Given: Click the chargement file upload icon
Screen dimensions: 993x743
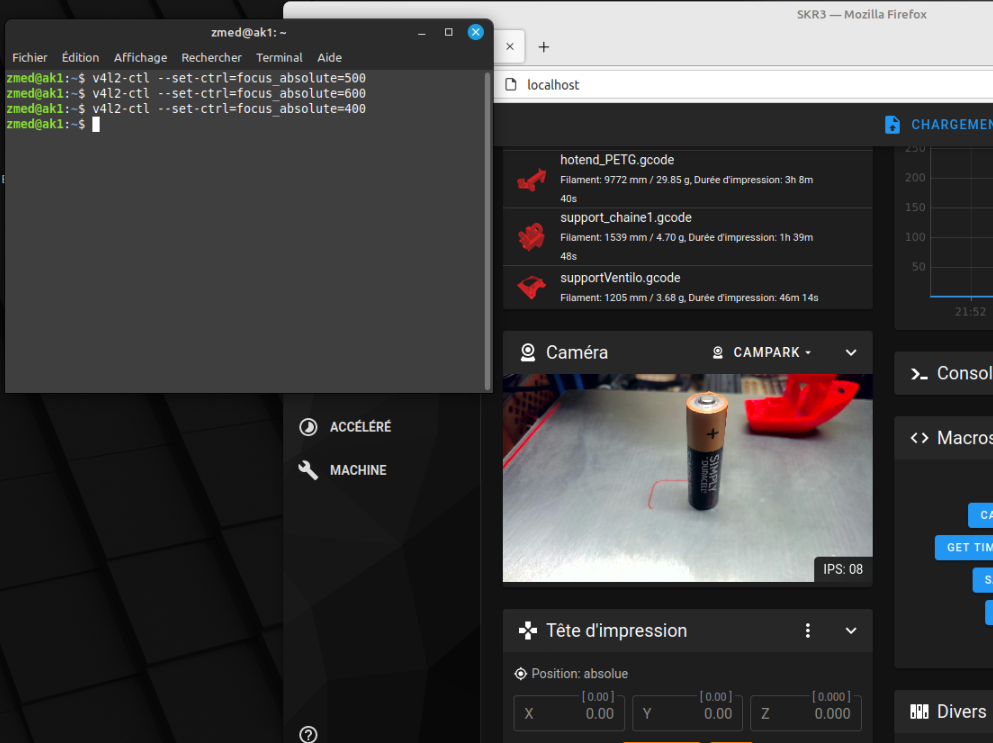Looking at the screenshot, I should (x=892, y=125).
